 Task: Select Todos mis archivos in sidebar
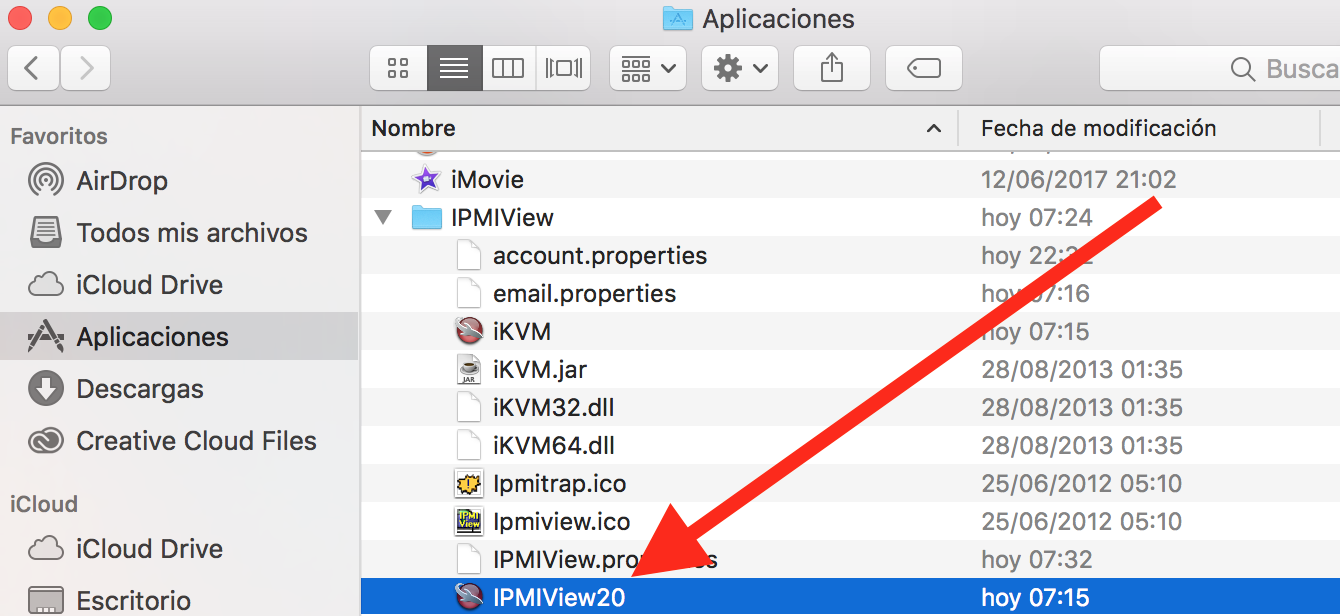192,233
